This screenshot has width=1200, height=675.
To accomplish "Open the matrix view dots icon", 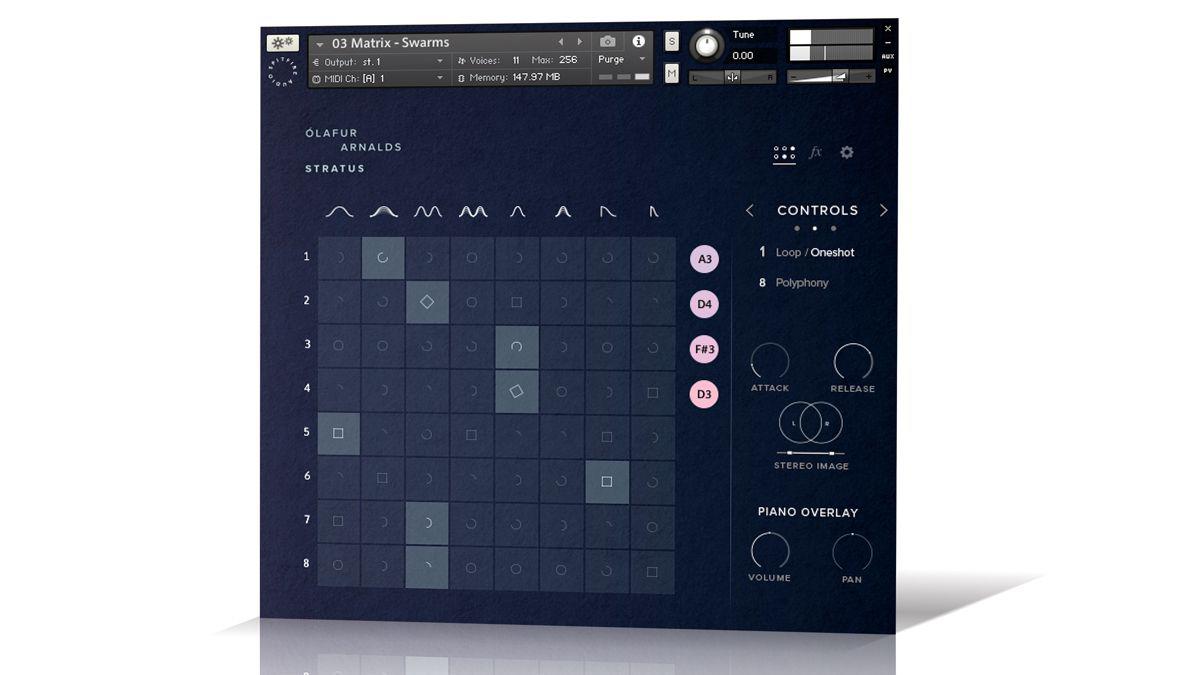I will 784,153.
